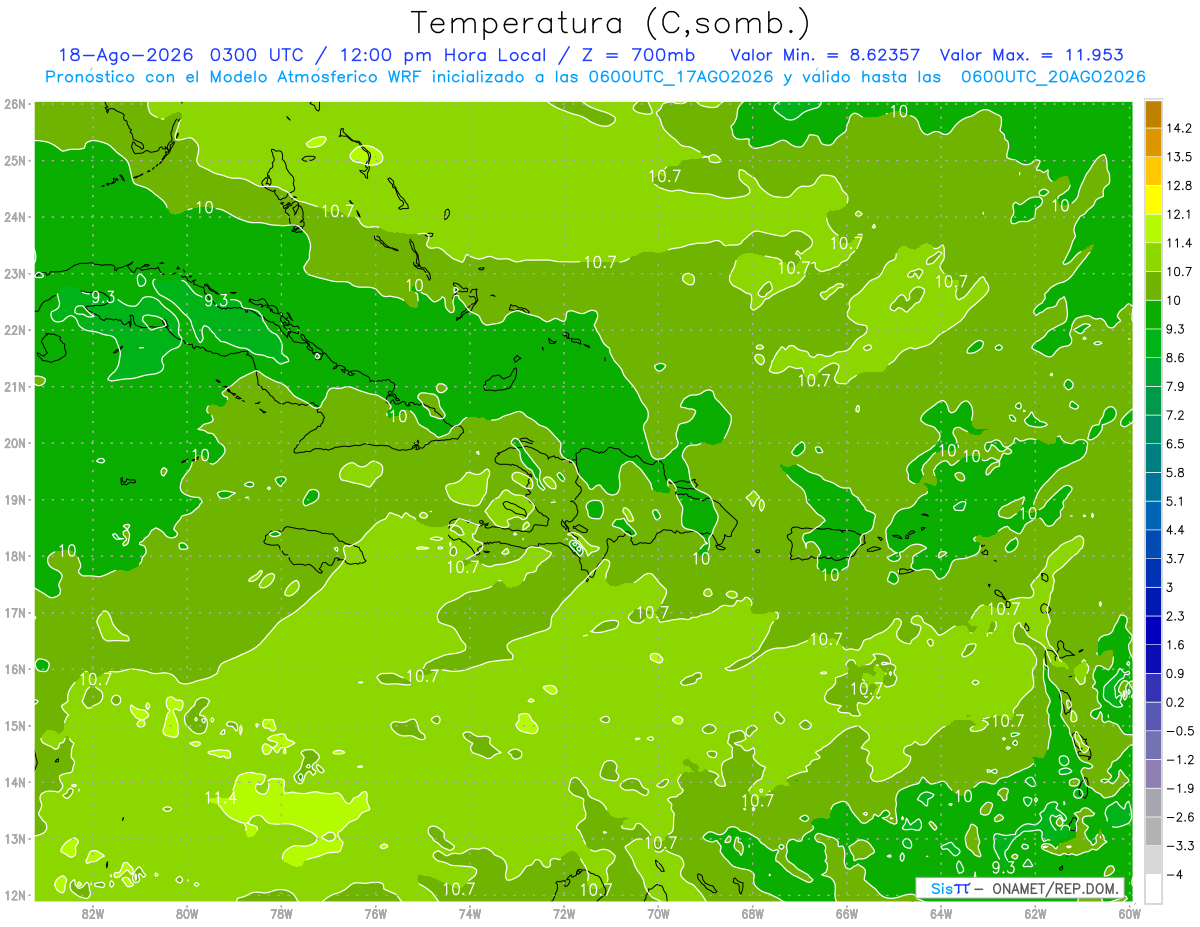Click the 26N latitude label
1200x927 pixels.
pyautogui.click(x=14, y=104)
